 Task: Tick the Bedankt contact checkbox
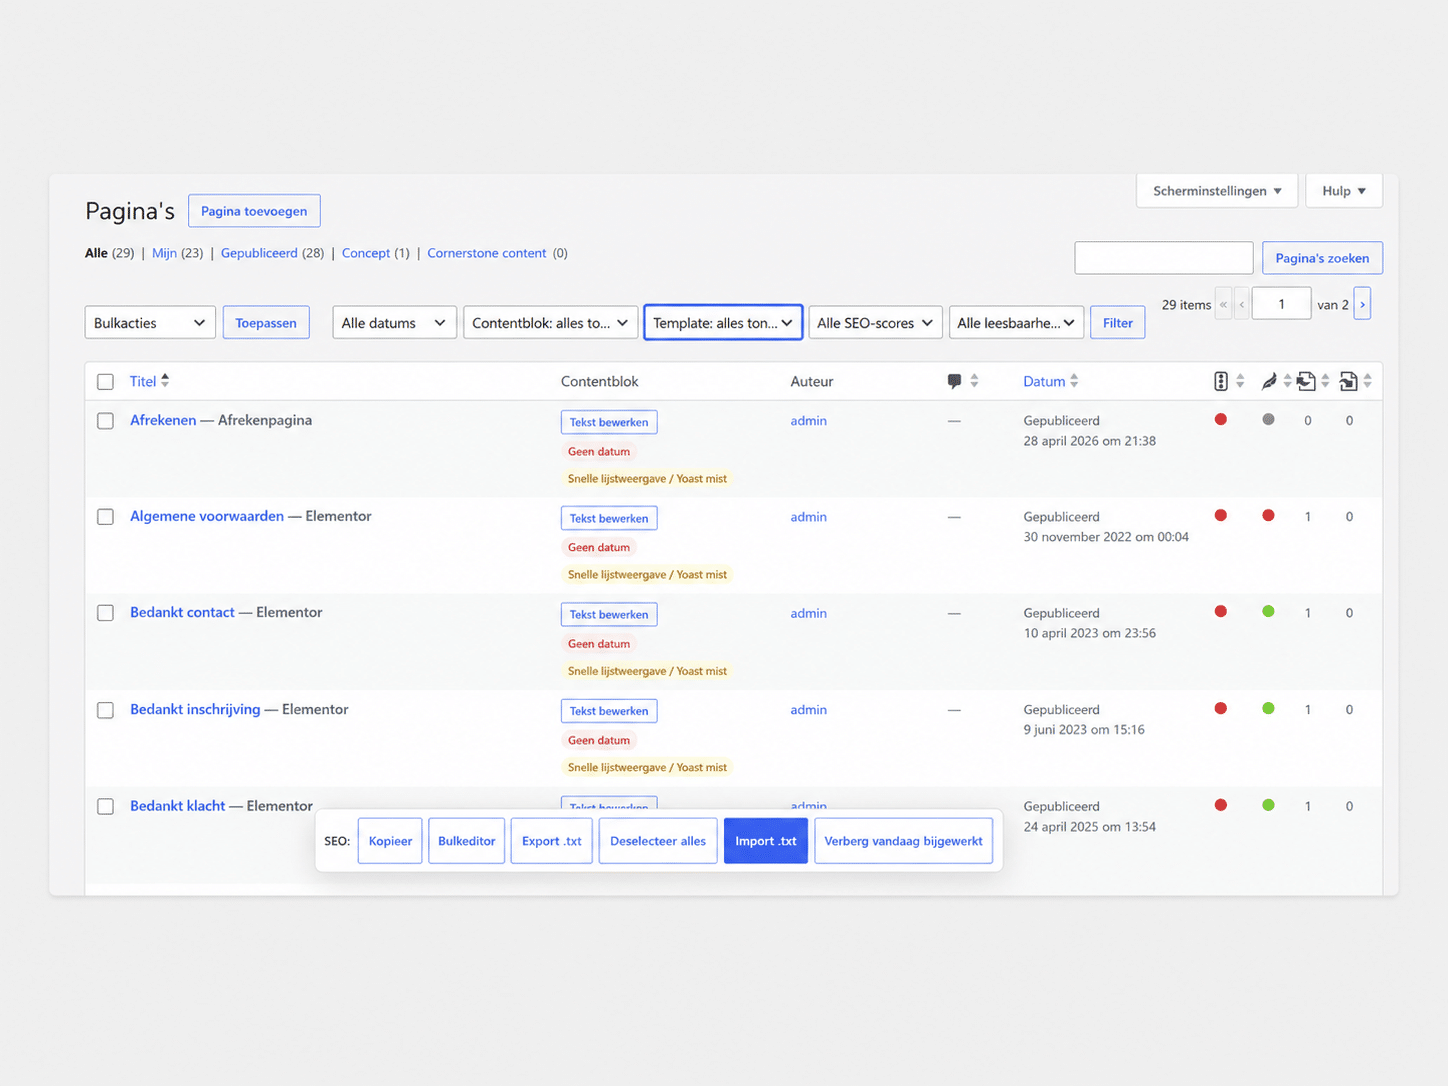click(105, 613)
